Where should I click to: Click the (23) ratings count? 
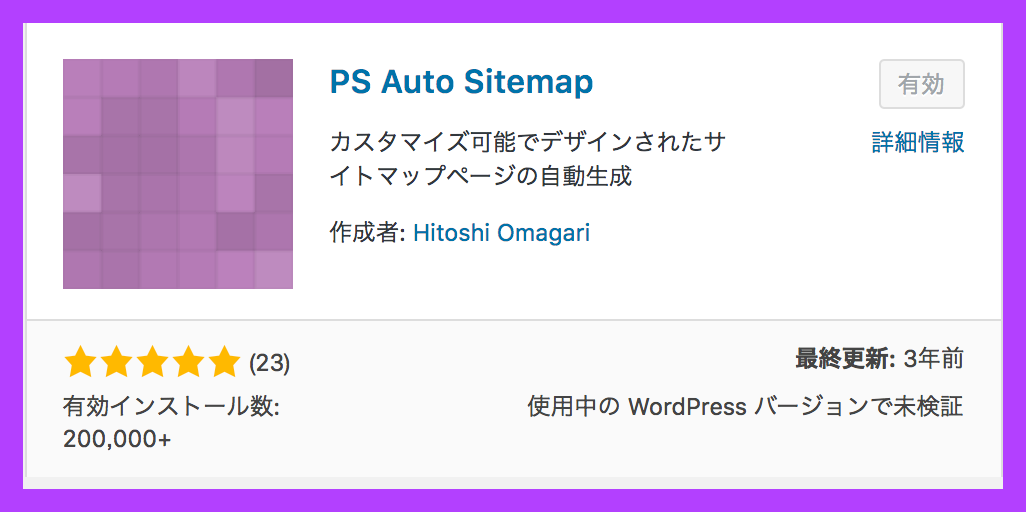pyautogui.click(x=270, y=363)
